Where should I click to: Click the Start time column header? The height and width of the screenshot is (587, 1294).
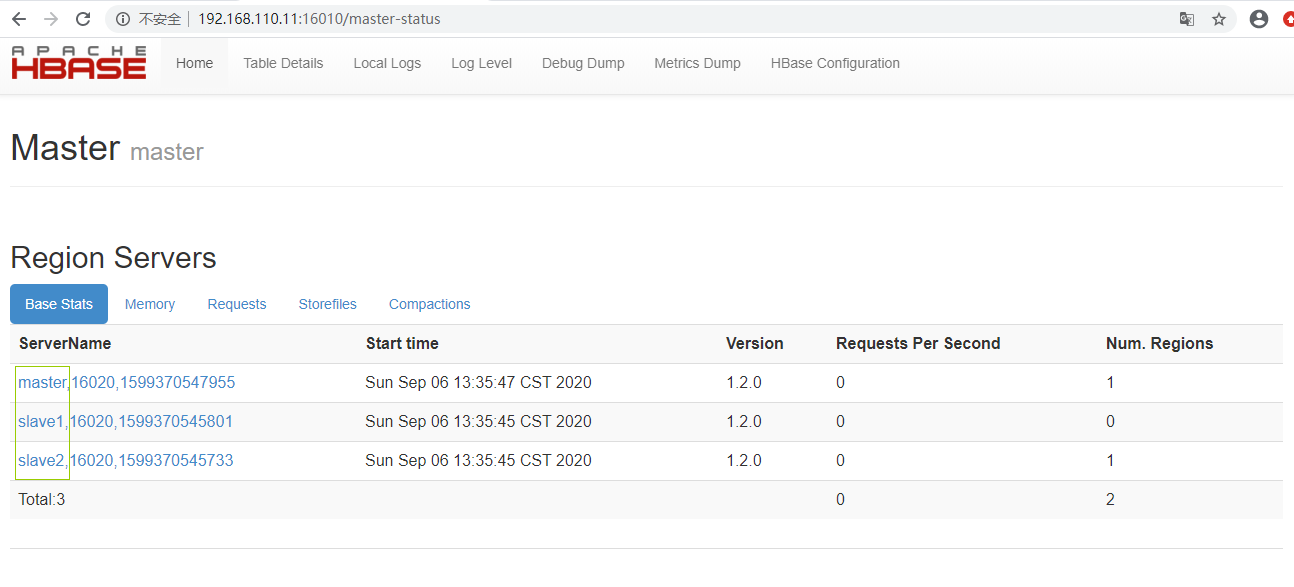click(x=402, y=343)
